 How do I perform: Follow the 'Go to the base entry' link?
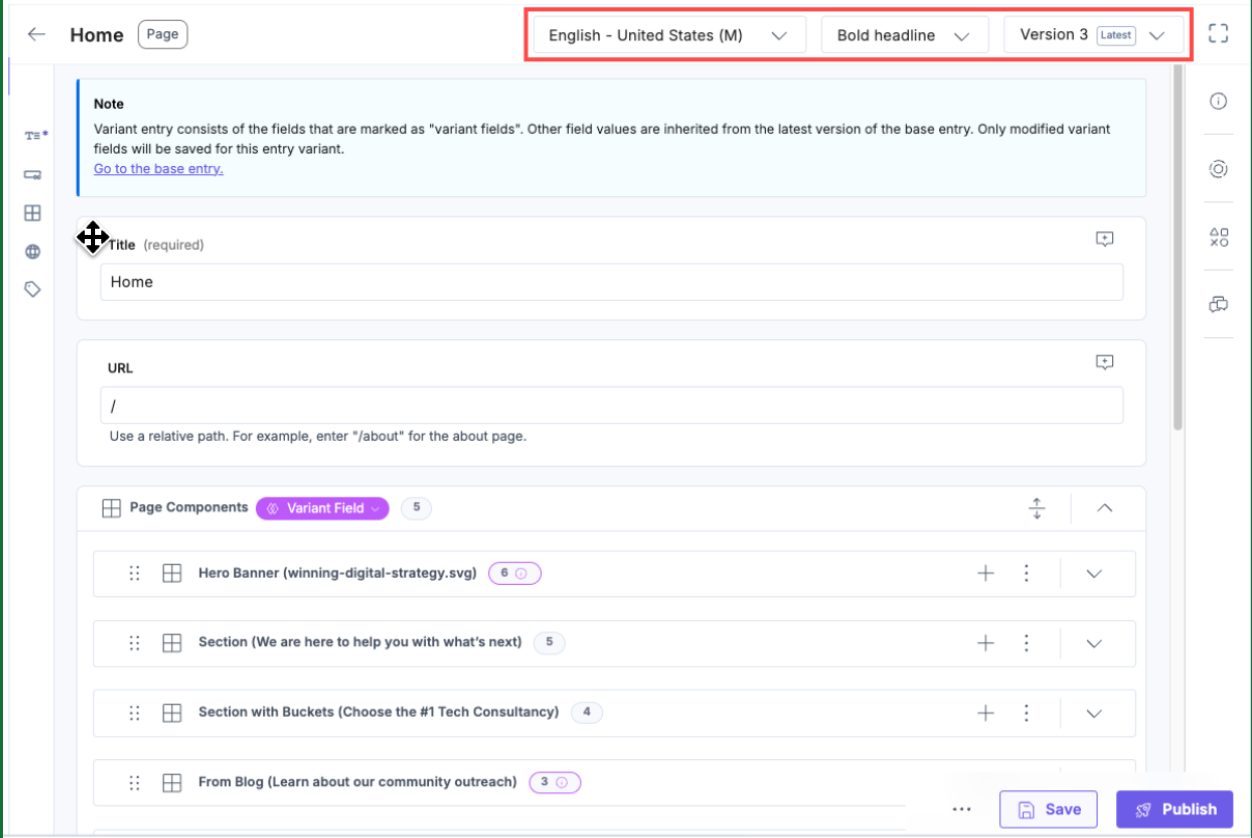point(158,169)
